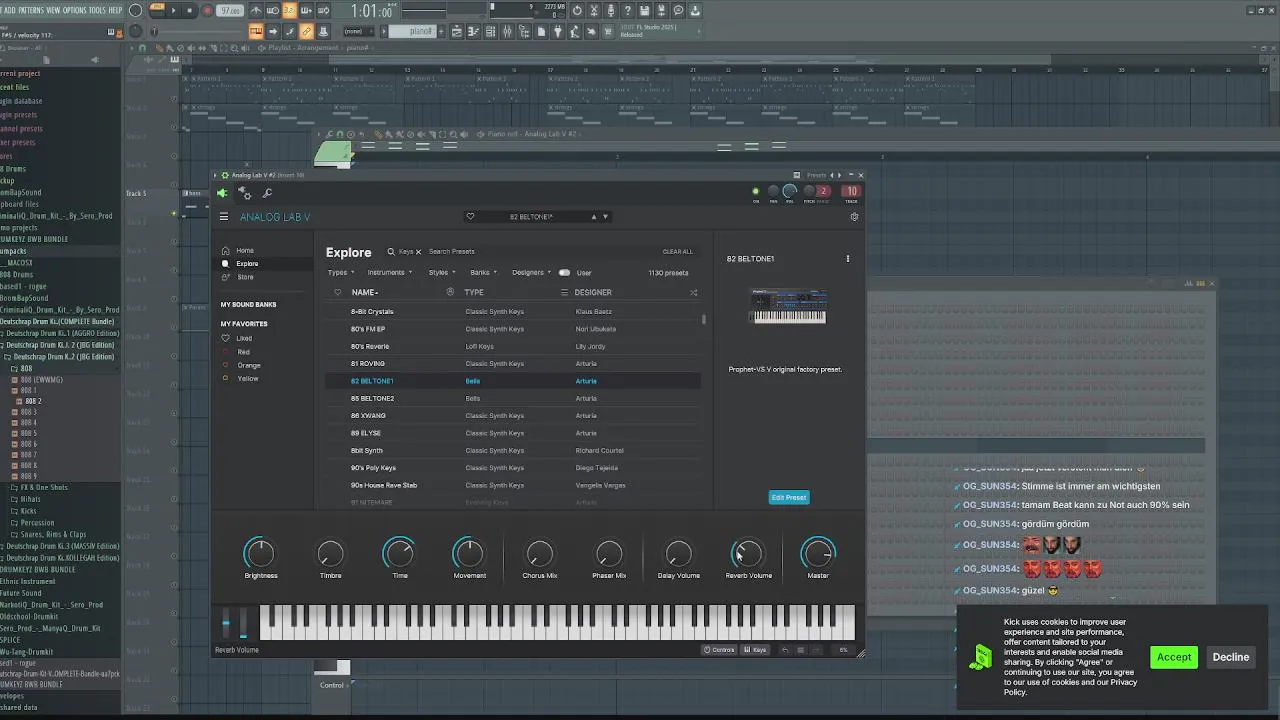Open the Styles filter dropdown
The image size is (1280, 720).
pos(441,273)
